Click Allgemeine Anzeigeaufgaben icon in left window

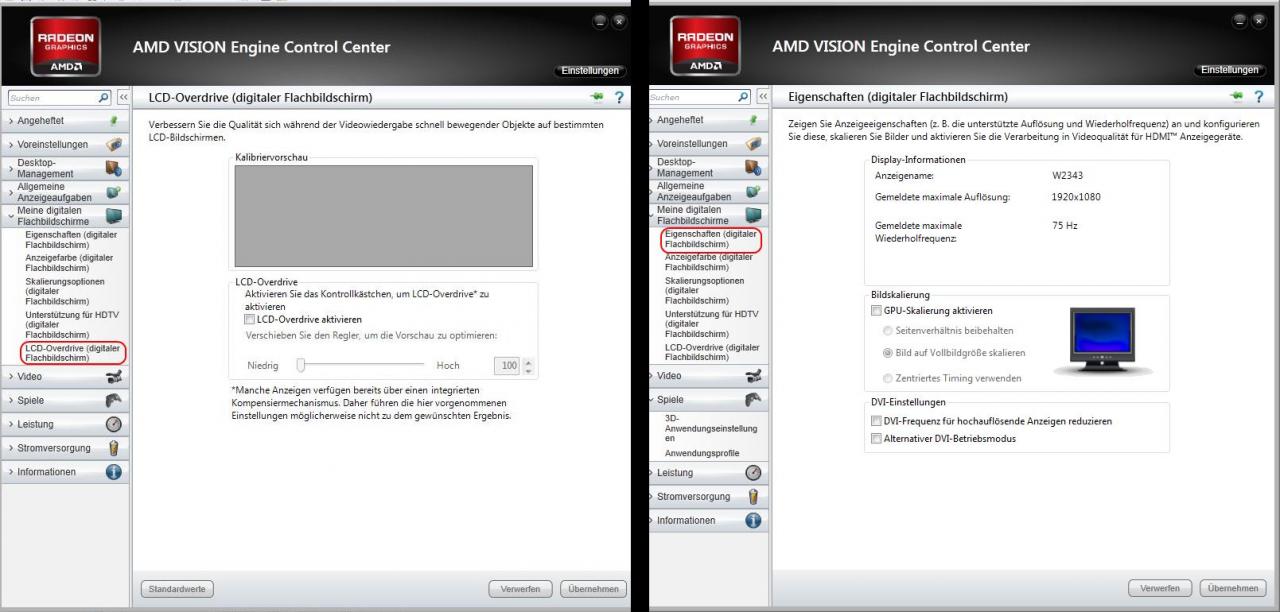coord(113,191)
